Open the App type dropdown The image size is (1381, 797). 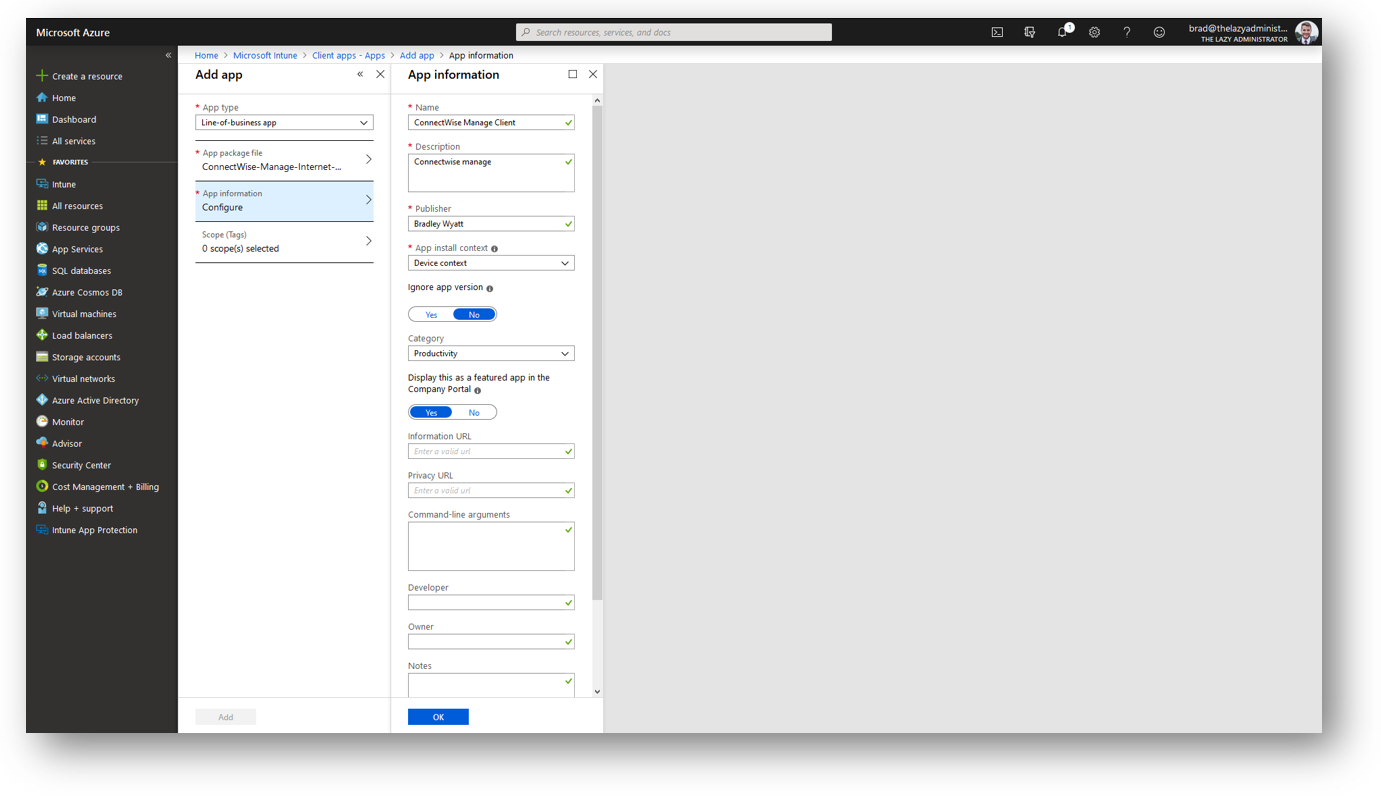tap(284, 122)
